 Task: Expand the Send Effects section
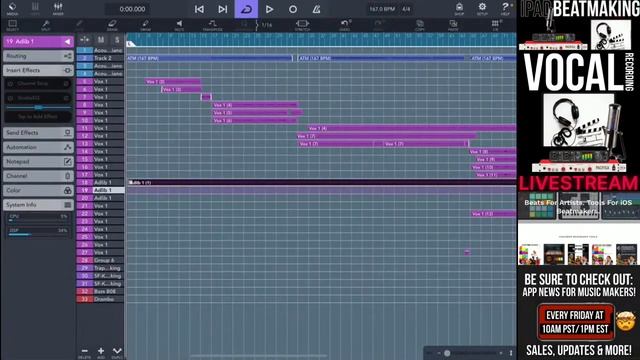(38, 133)
